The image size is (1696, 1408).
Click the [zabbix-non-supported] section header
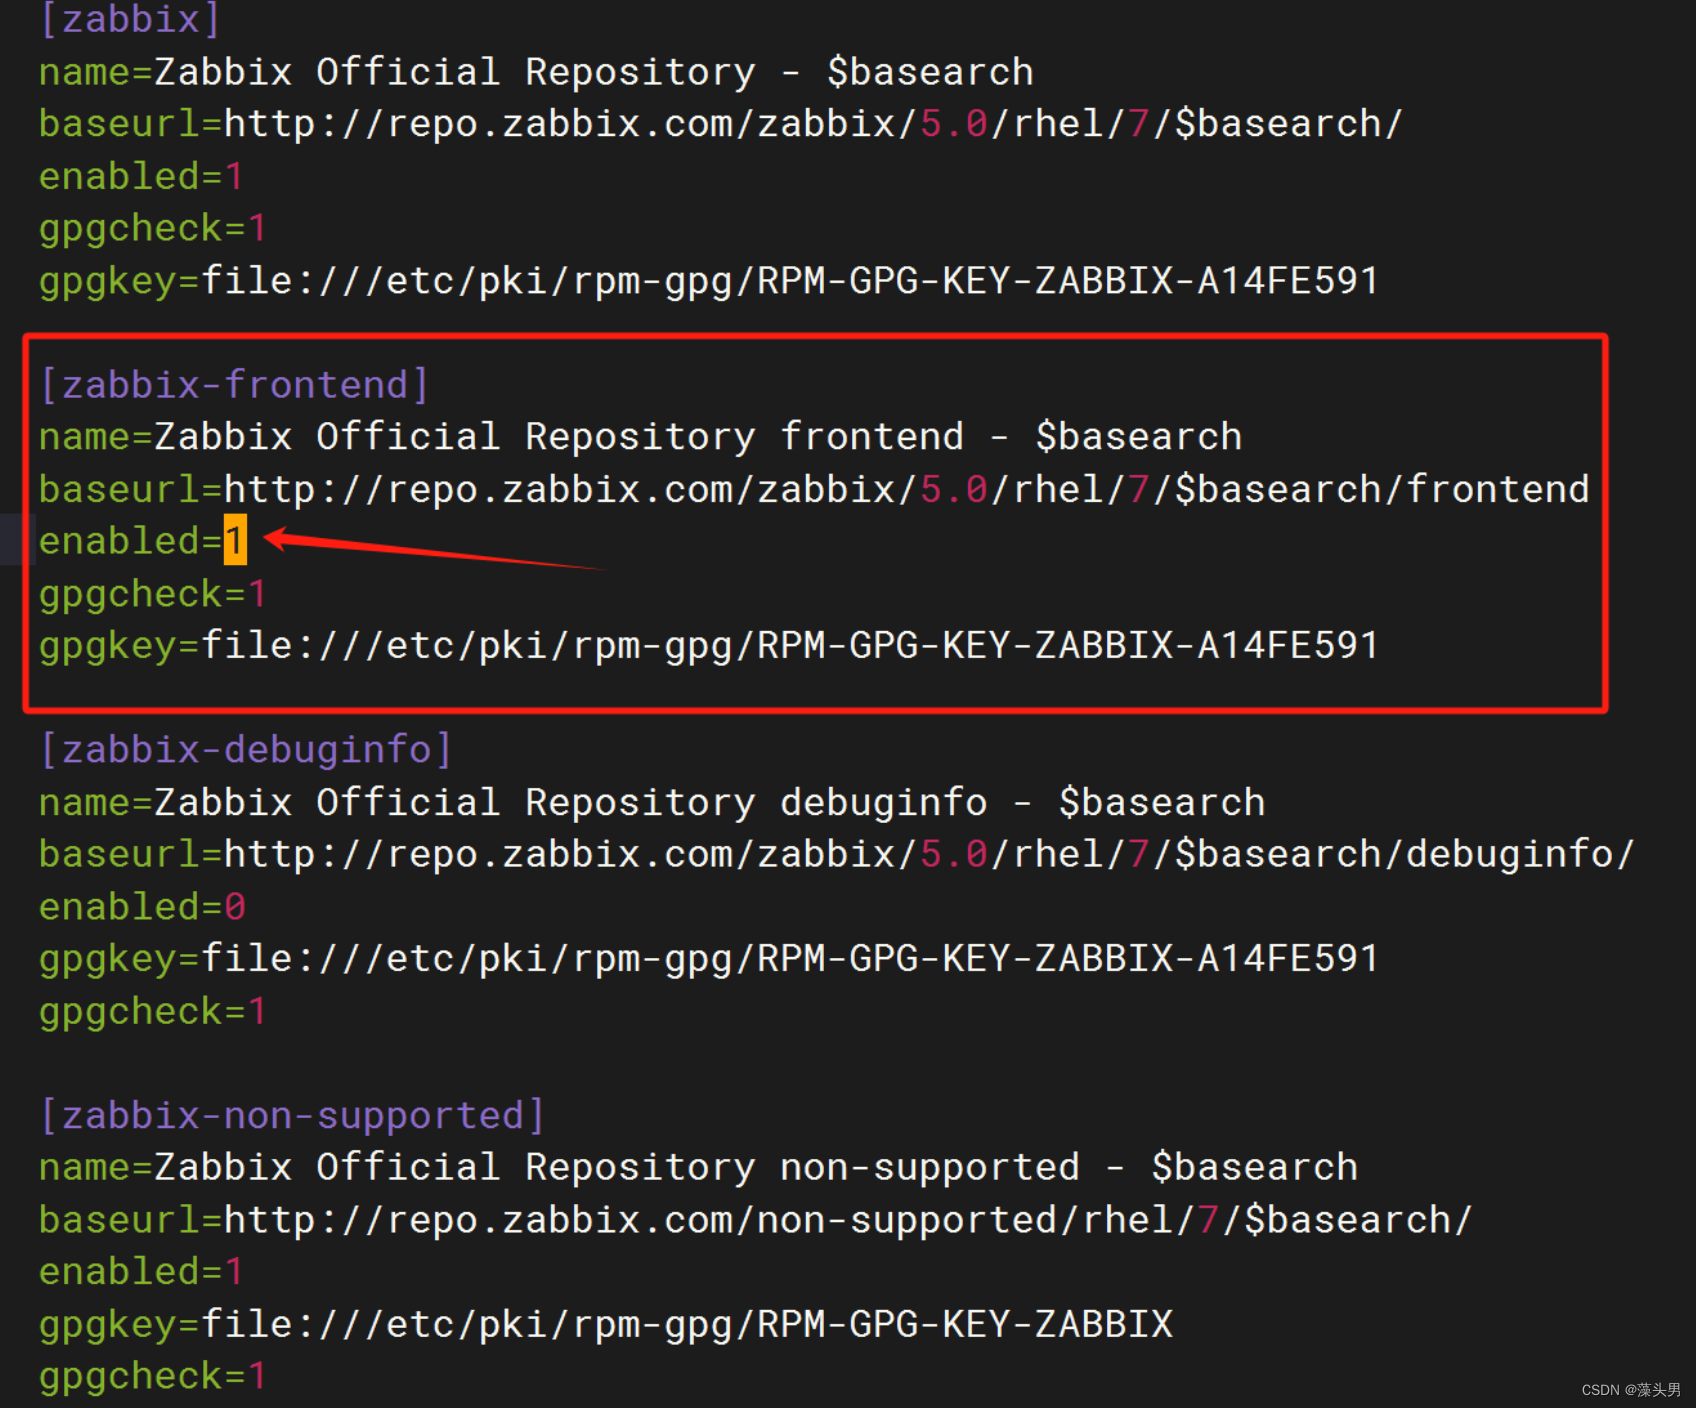(x=292, y=1114)
